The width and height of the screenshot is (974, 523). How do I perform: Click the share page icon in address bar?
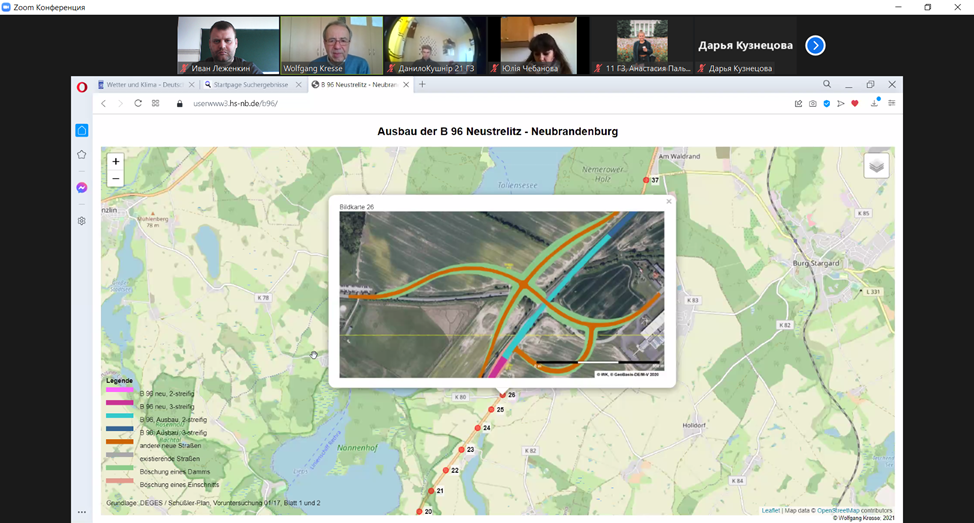[x=798, y=104]
